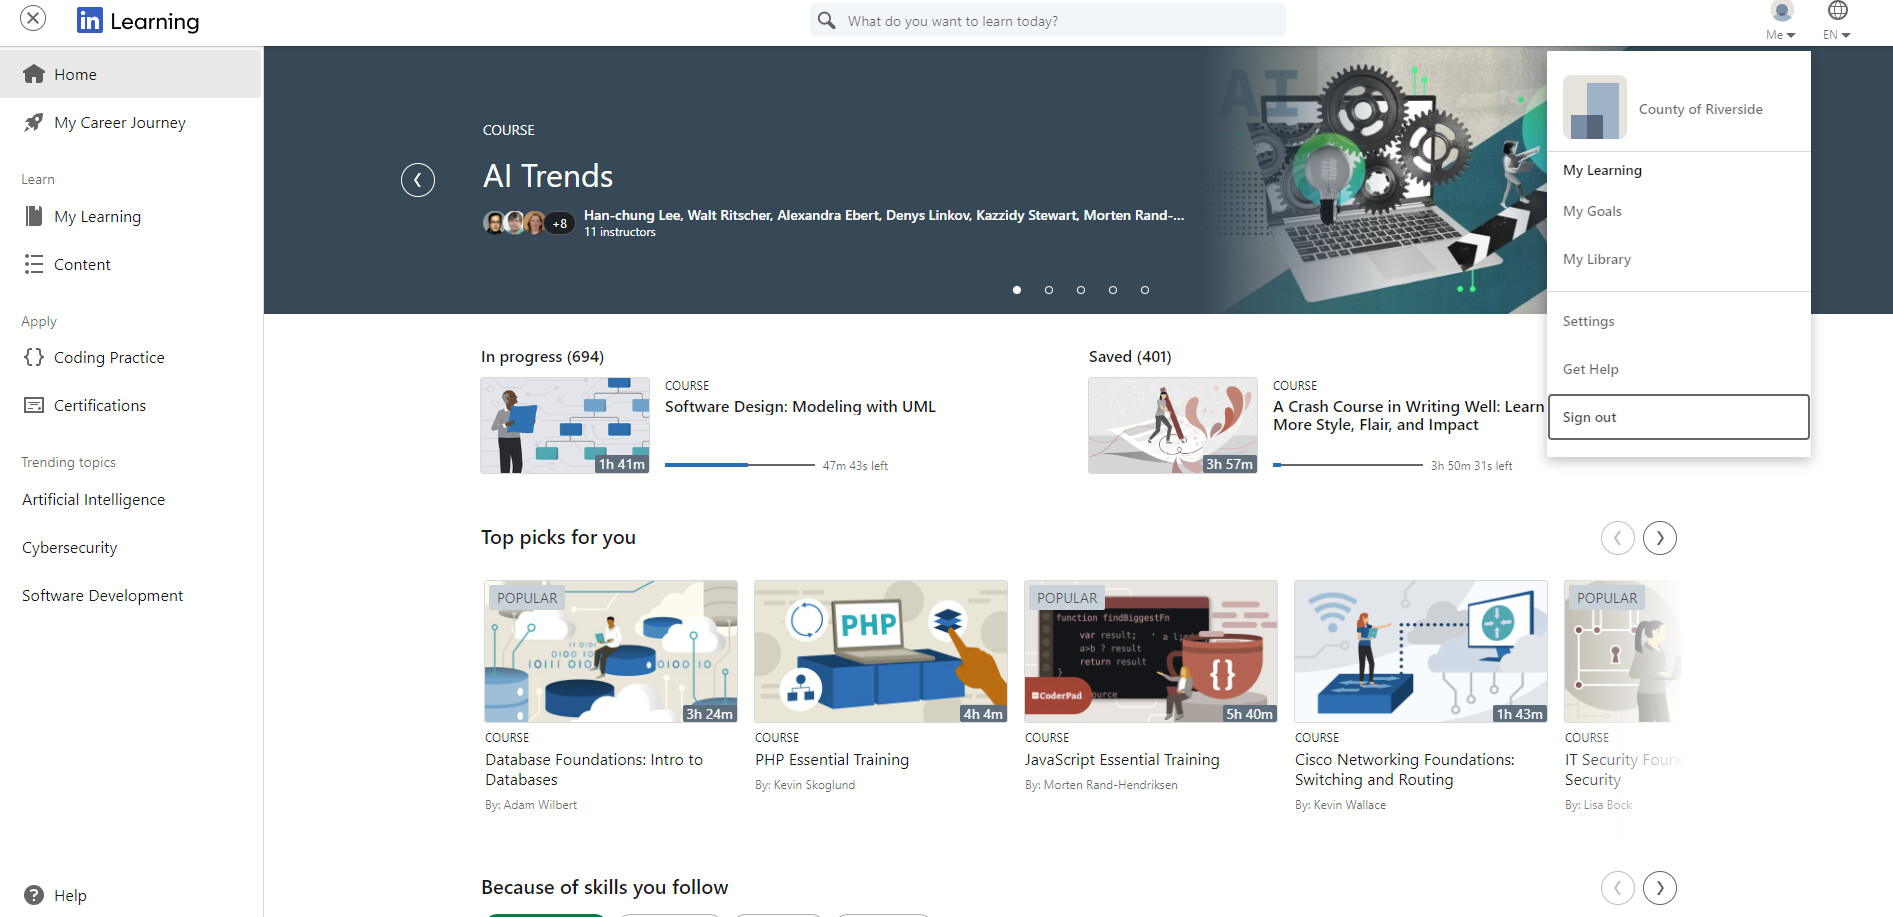
Task: Click the globe language icon
Action: tap(1838, 11)
